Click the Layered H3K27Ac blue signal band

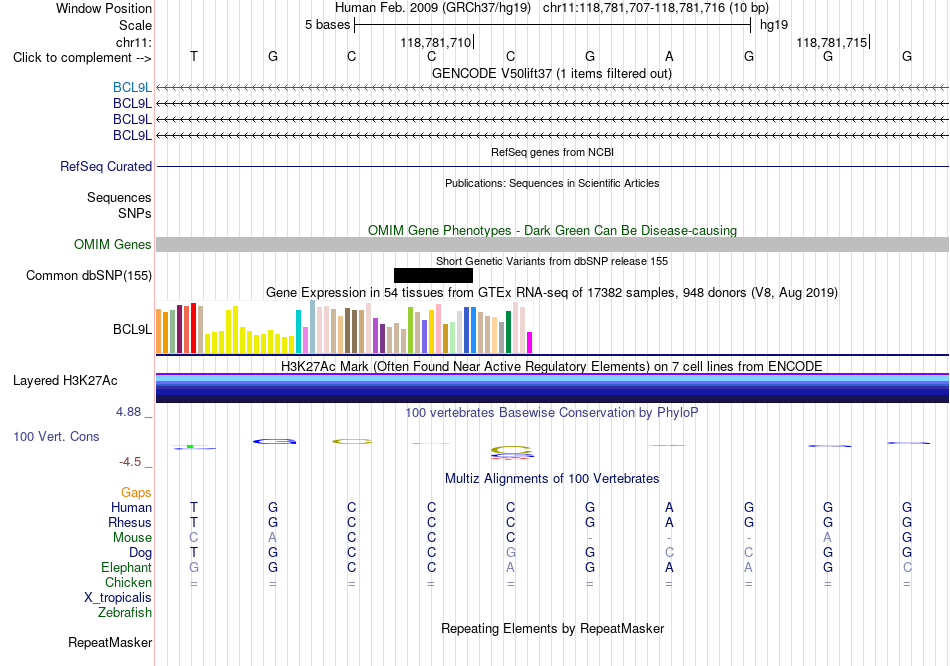coord(552,388)
